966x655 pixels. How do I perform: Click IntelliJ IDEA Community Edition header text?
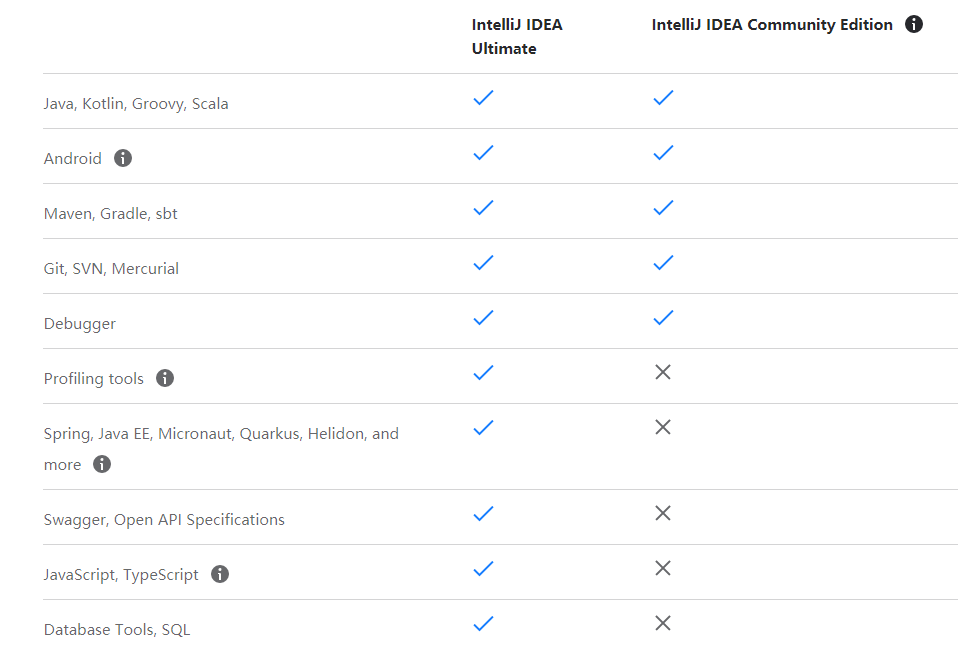772,25
